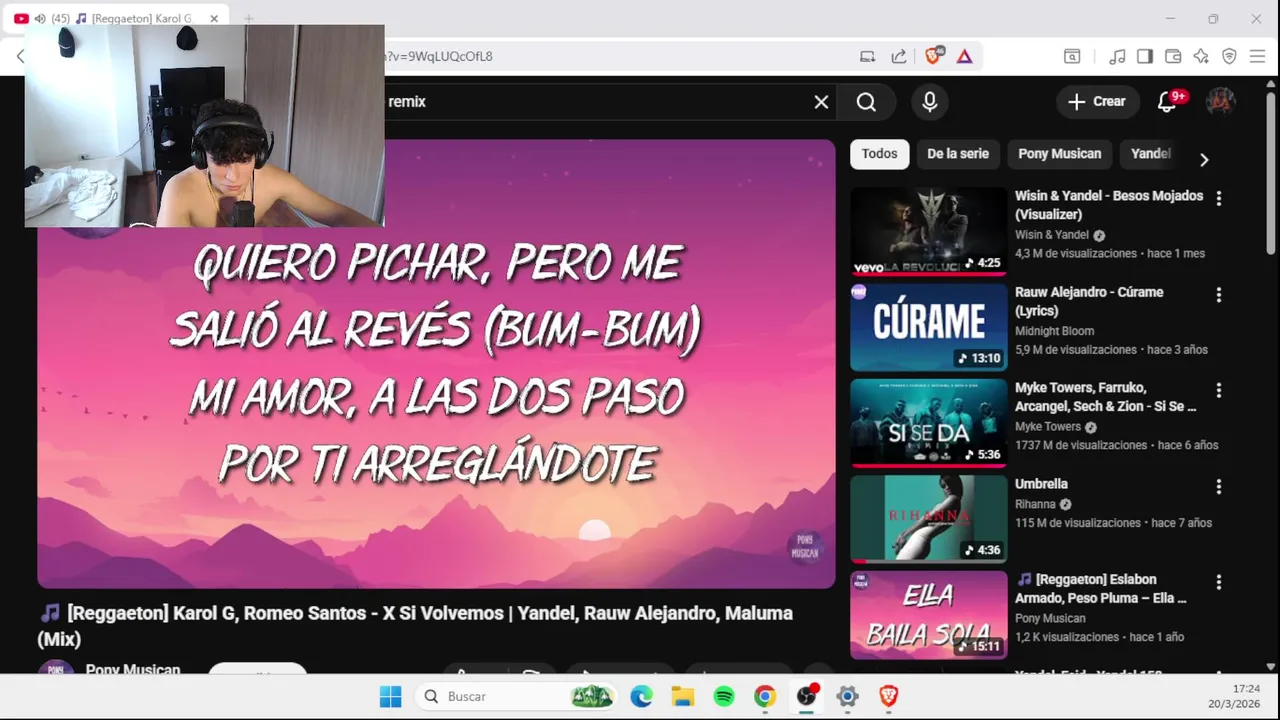Select the Todos filter chip
1280x720 pixels.
[879, 154]
